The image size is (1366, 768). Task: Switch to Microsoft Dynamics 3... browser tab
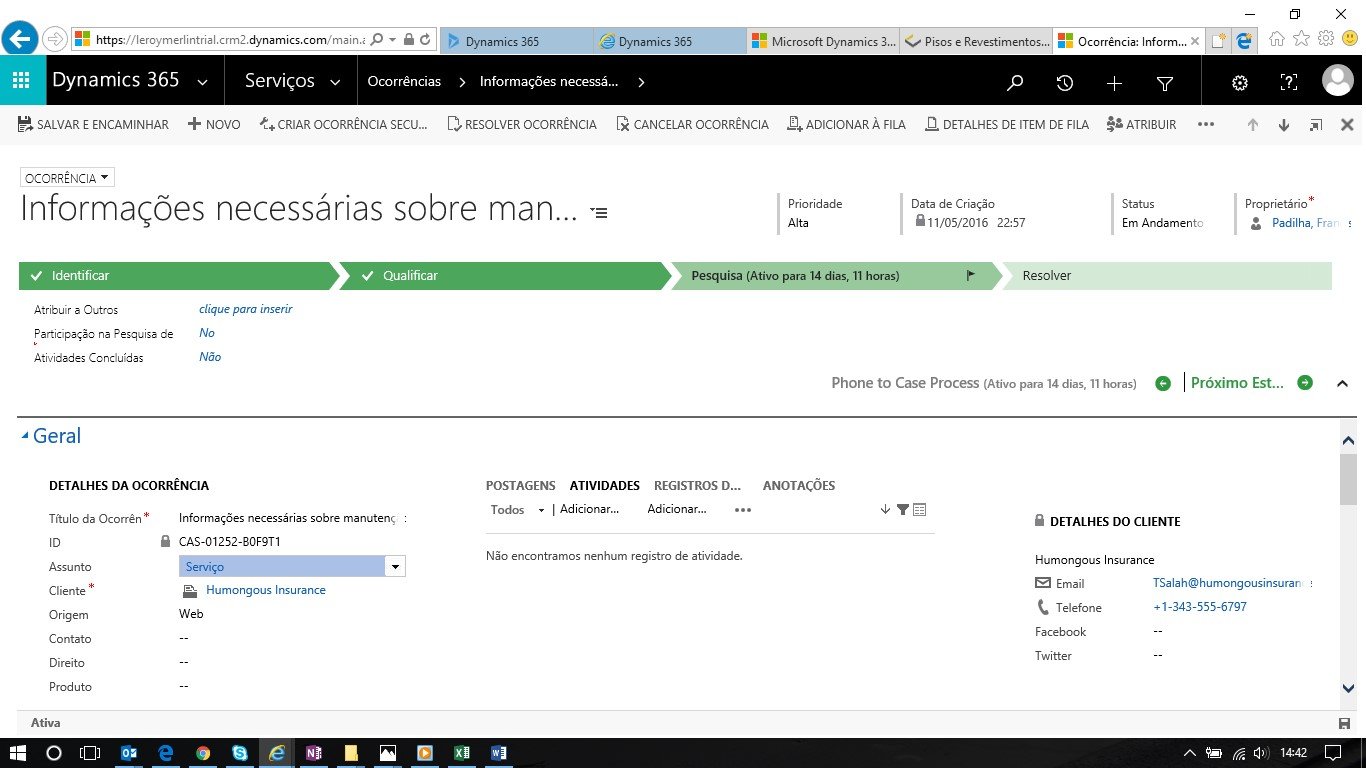pyautogui.click(x=822, y=41)
